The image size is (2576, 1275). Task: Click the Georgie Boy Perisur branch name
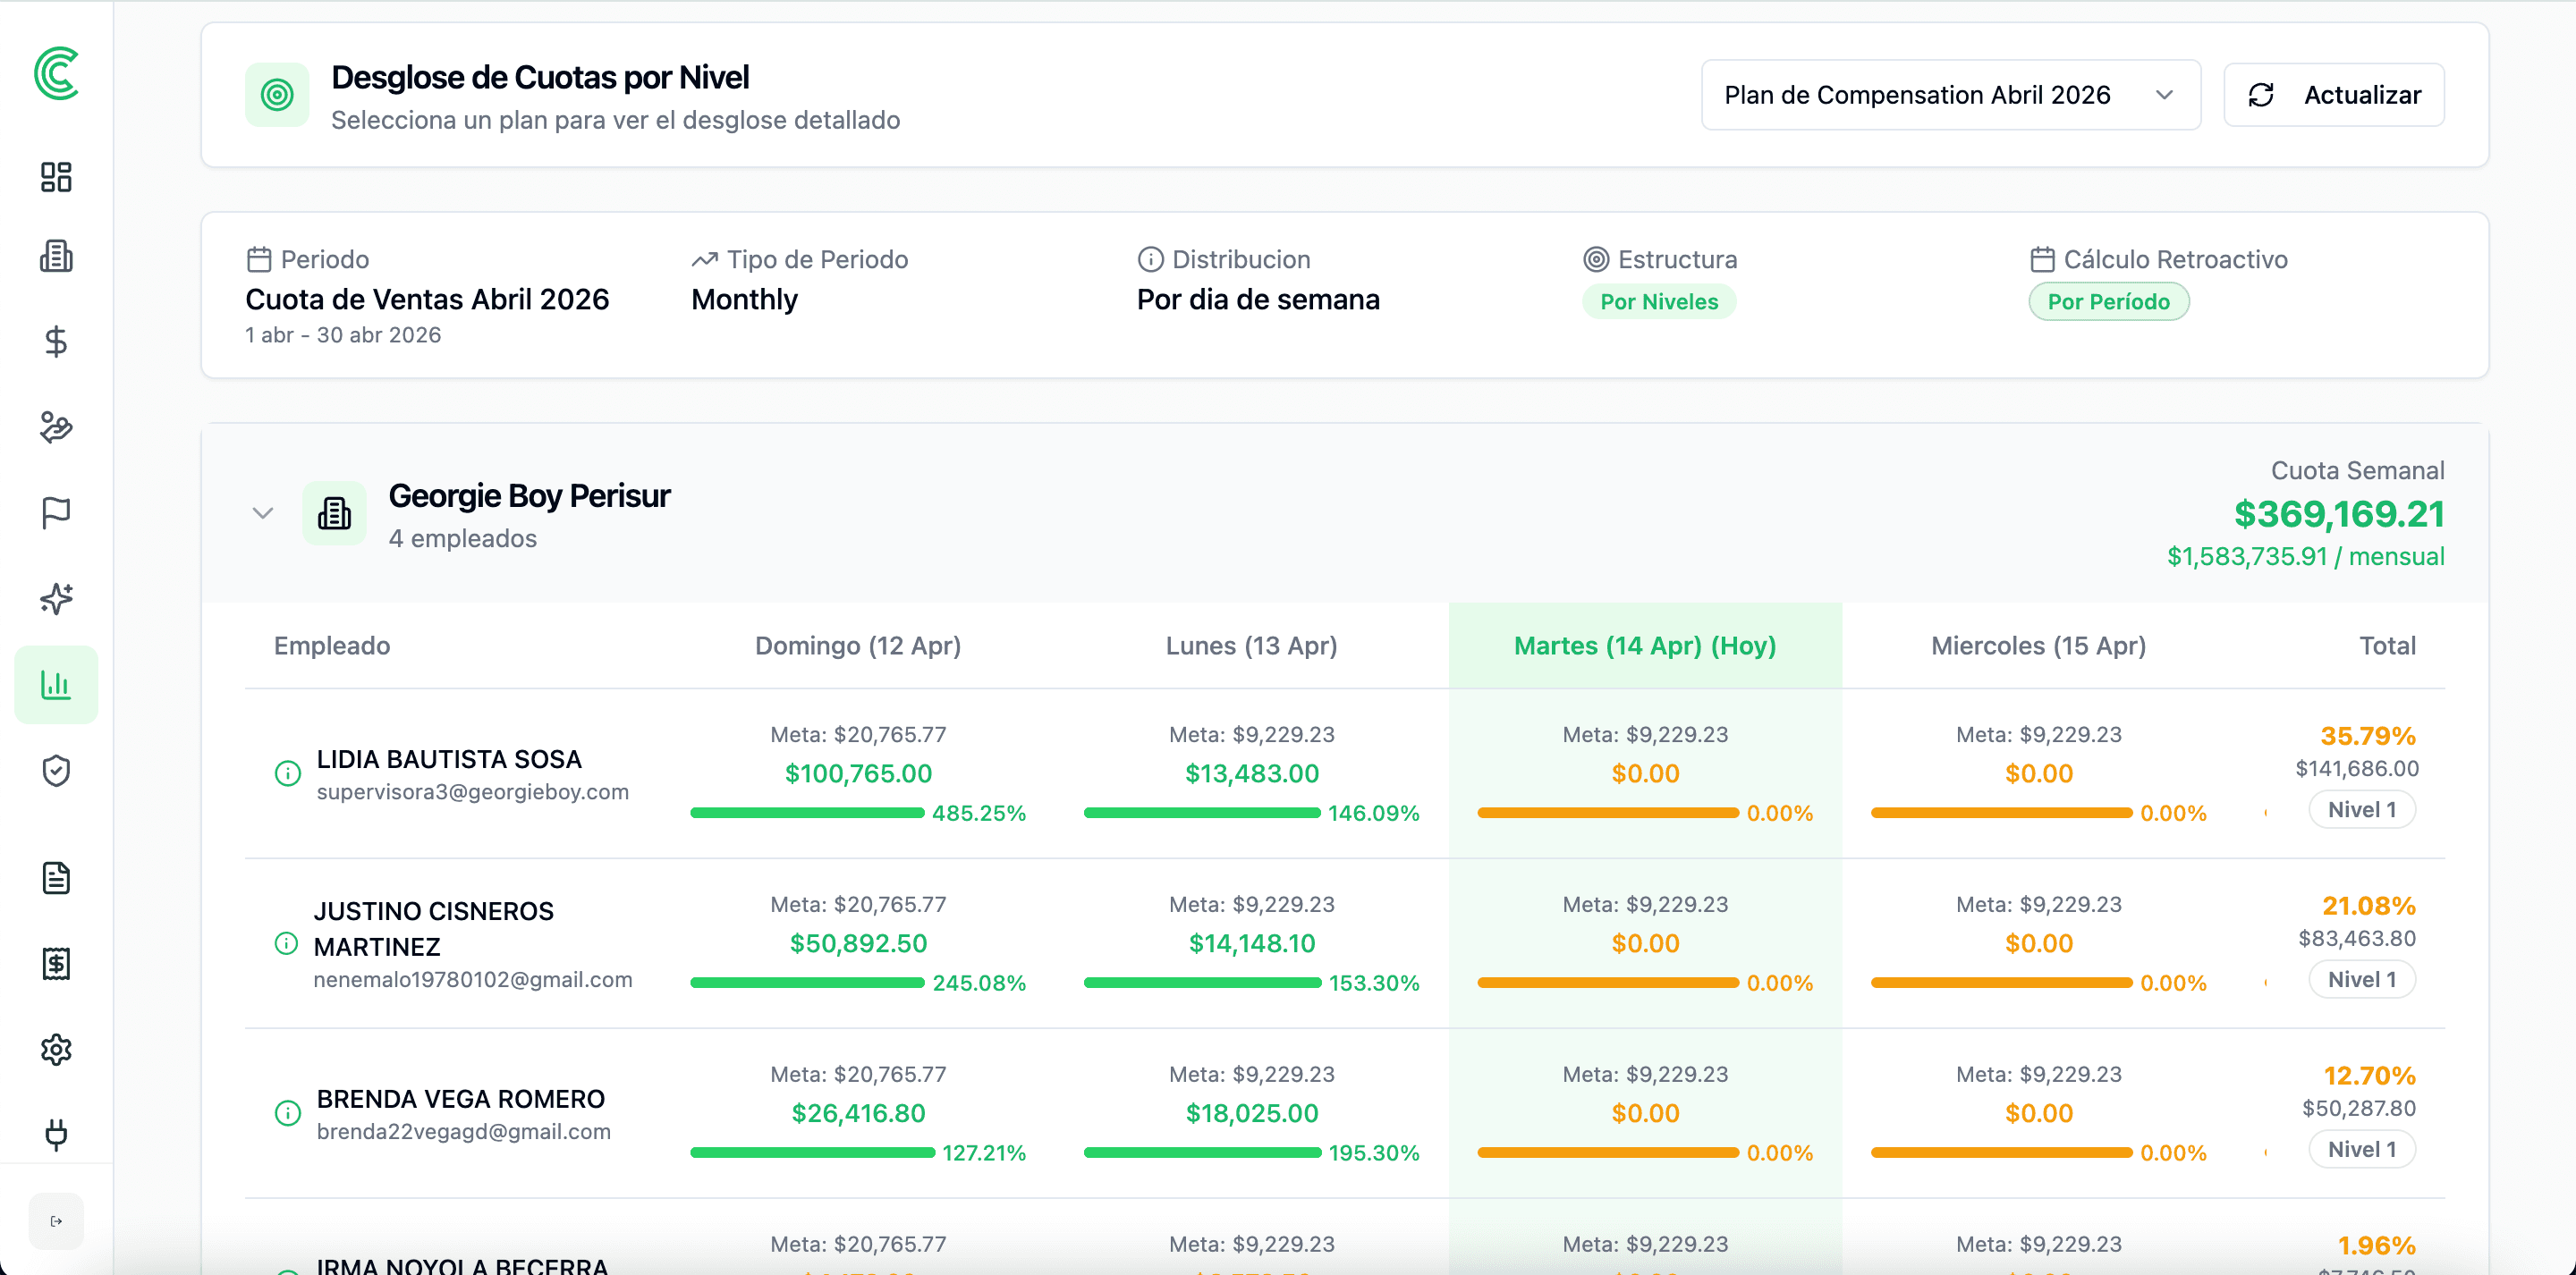click(529, 497)
